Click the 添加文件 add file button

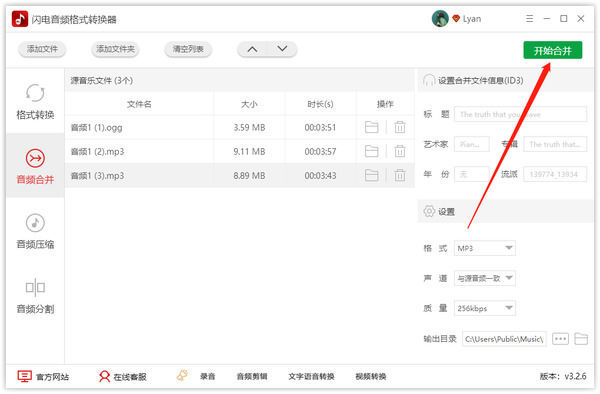[42, 49]
